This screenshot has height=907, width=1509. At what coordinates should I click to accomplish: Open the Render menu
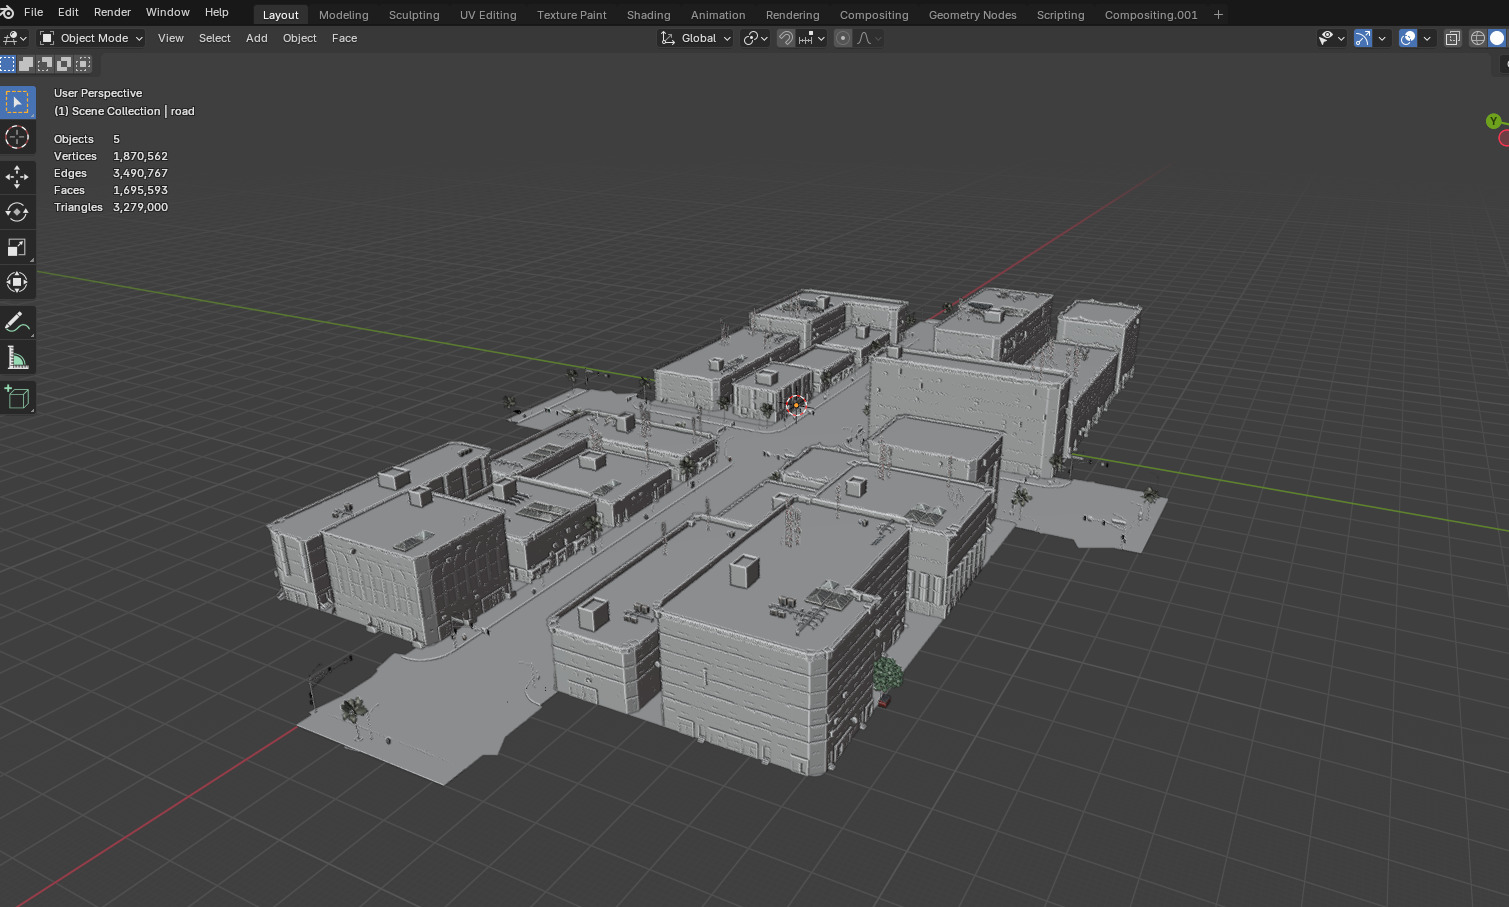point(112,12)
